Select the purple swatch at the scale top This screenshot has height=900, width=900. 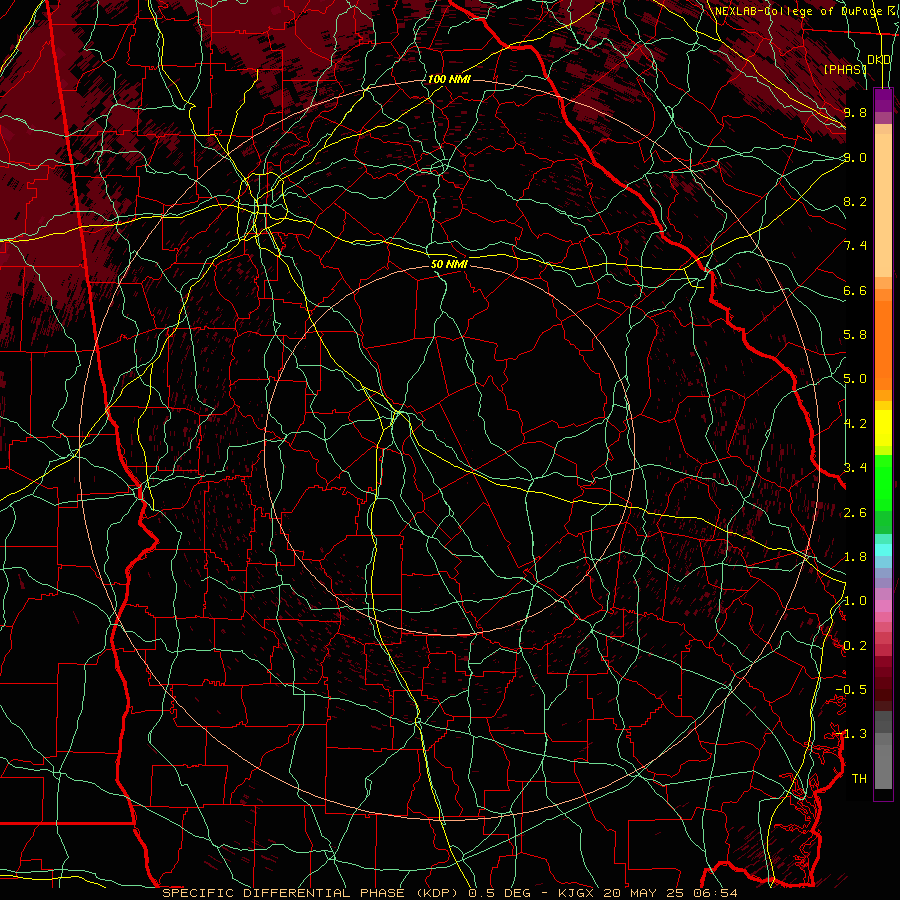(x=883, y=100)
